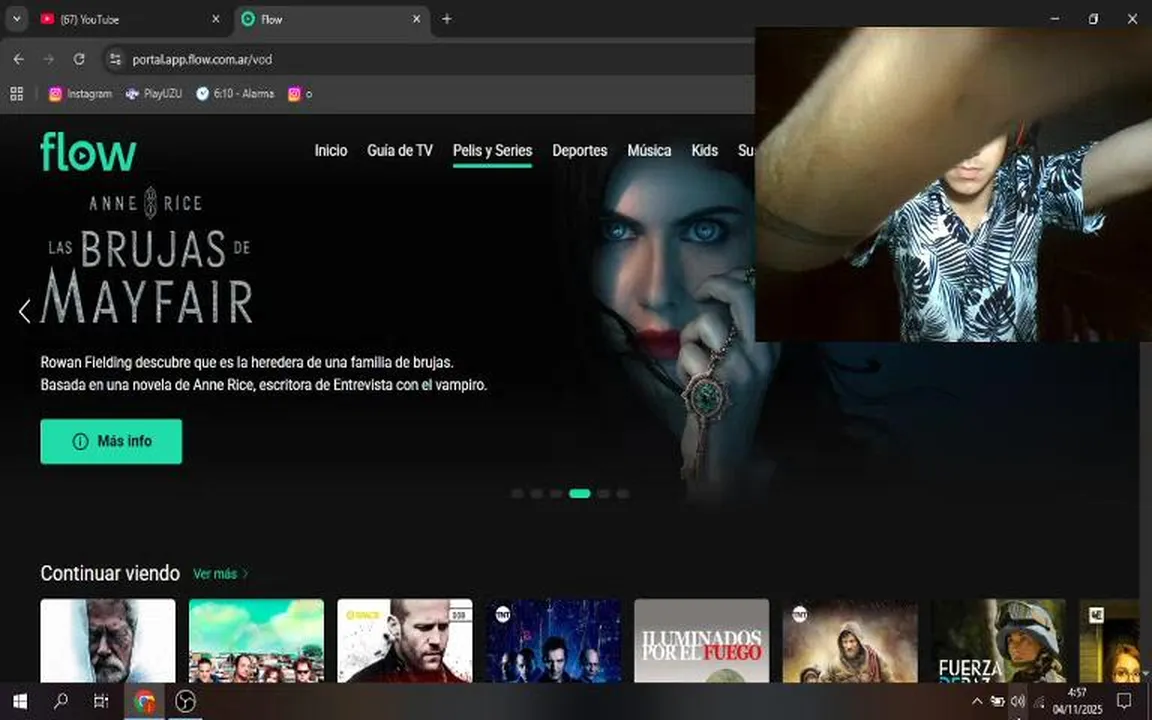
Task: Jump to second carousel dot
Action: 536,494
